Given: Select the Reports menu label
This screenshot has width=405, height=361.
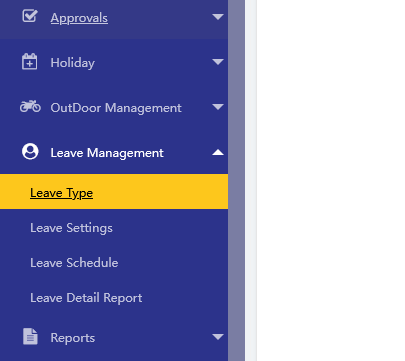Looking at the screenshot, I should [73, 338].
